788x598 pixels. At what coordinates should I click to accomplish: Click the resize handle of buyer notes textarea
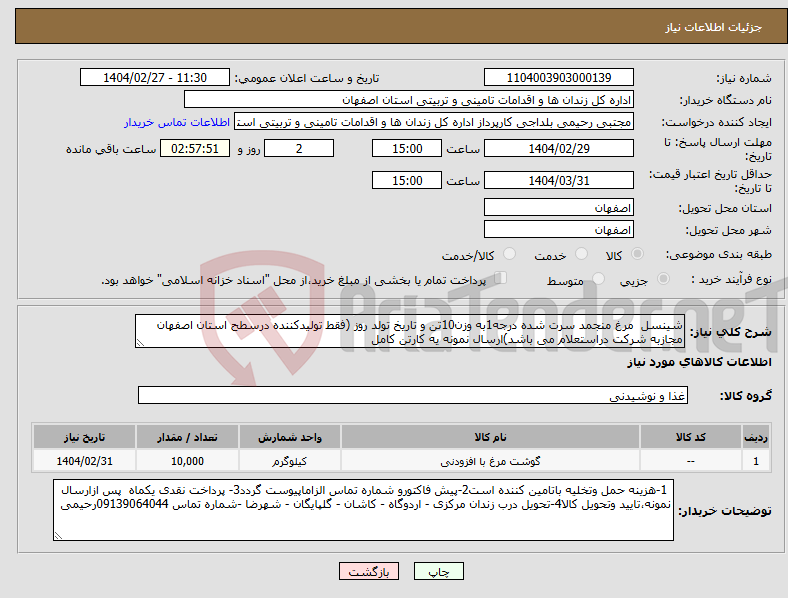(58, 536)
